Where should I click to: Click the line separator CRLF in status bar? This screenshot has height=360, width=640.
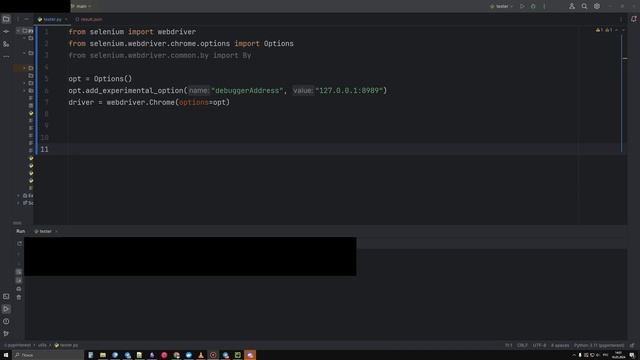pyautogui.click(x=522, y=345)
